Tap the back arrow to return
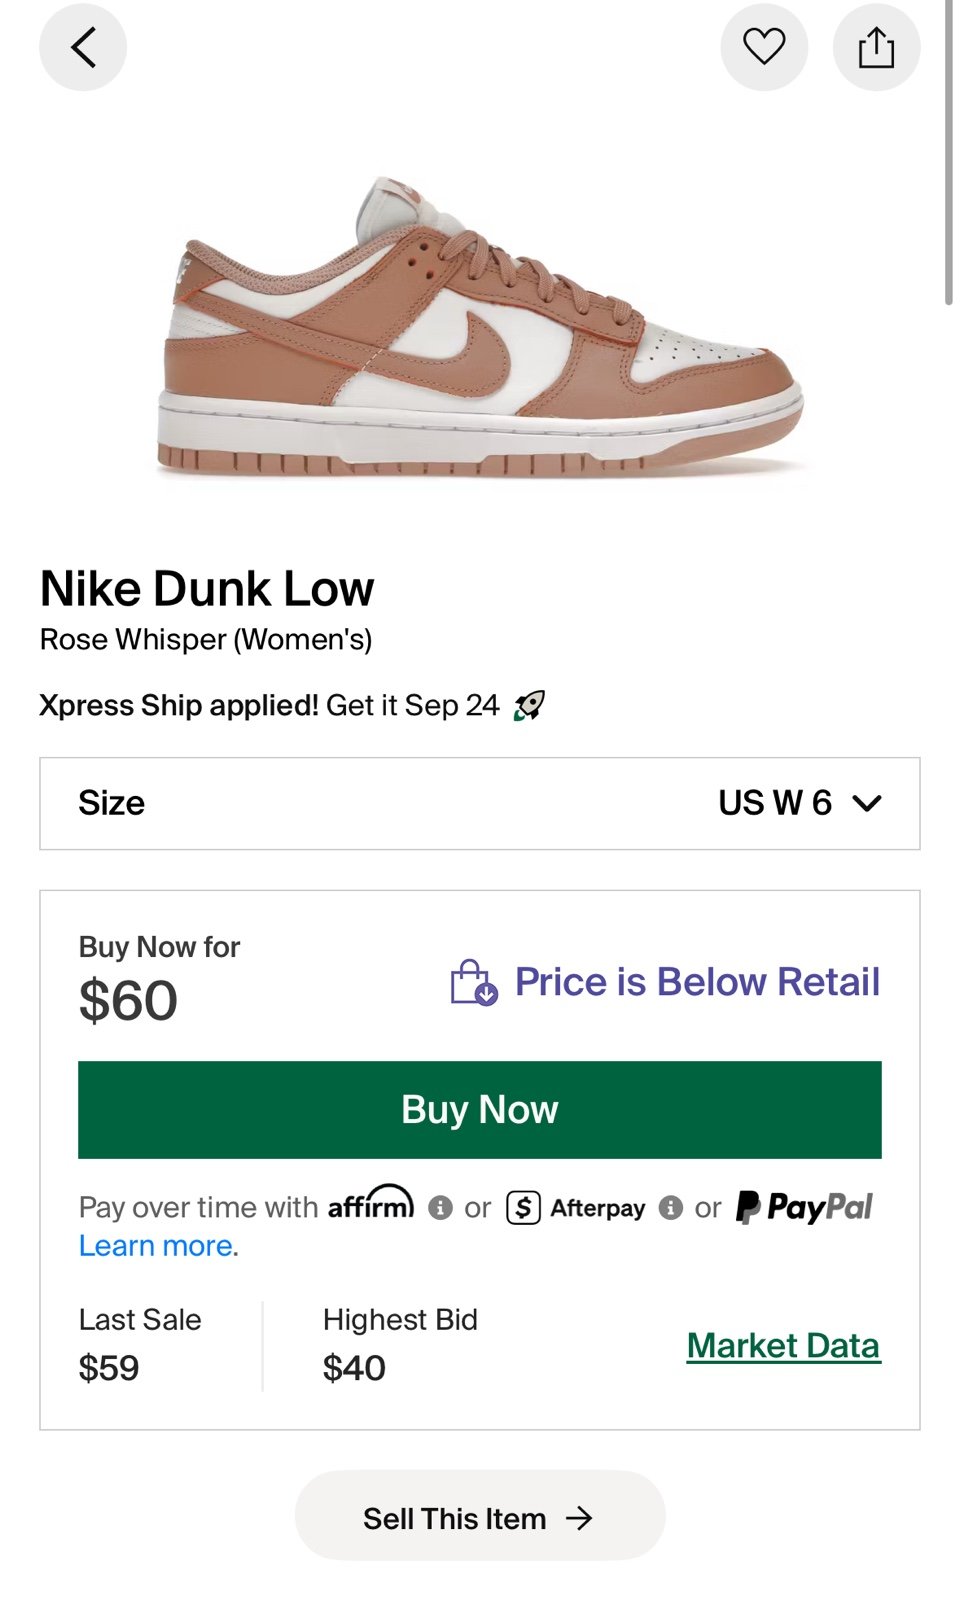Image resolution: width=960 pixels, height=1600 pixels. (x=83, y=47)
